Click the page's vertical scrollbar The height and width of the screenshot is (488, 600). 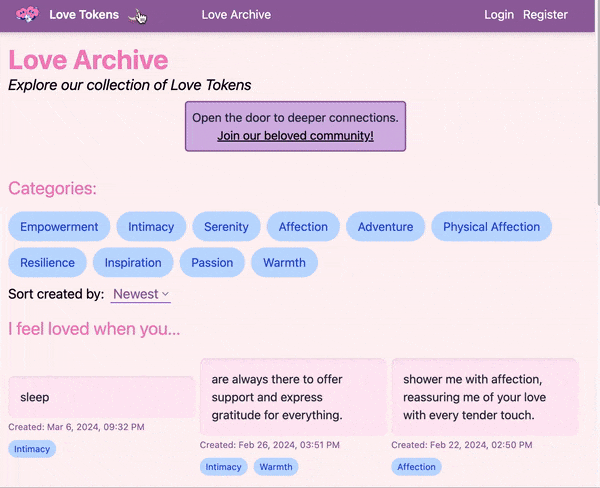[597, 103]
